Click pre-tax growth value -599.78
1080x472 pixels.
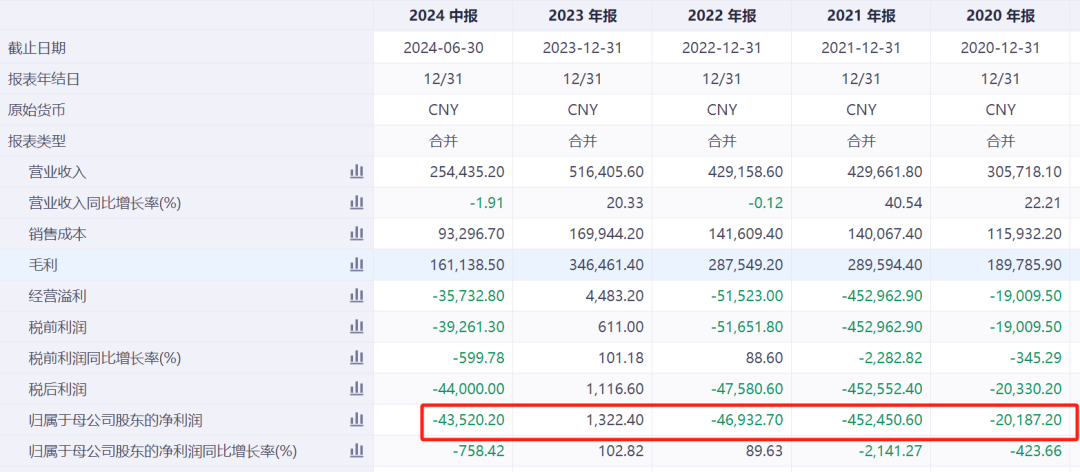(481, 358)
